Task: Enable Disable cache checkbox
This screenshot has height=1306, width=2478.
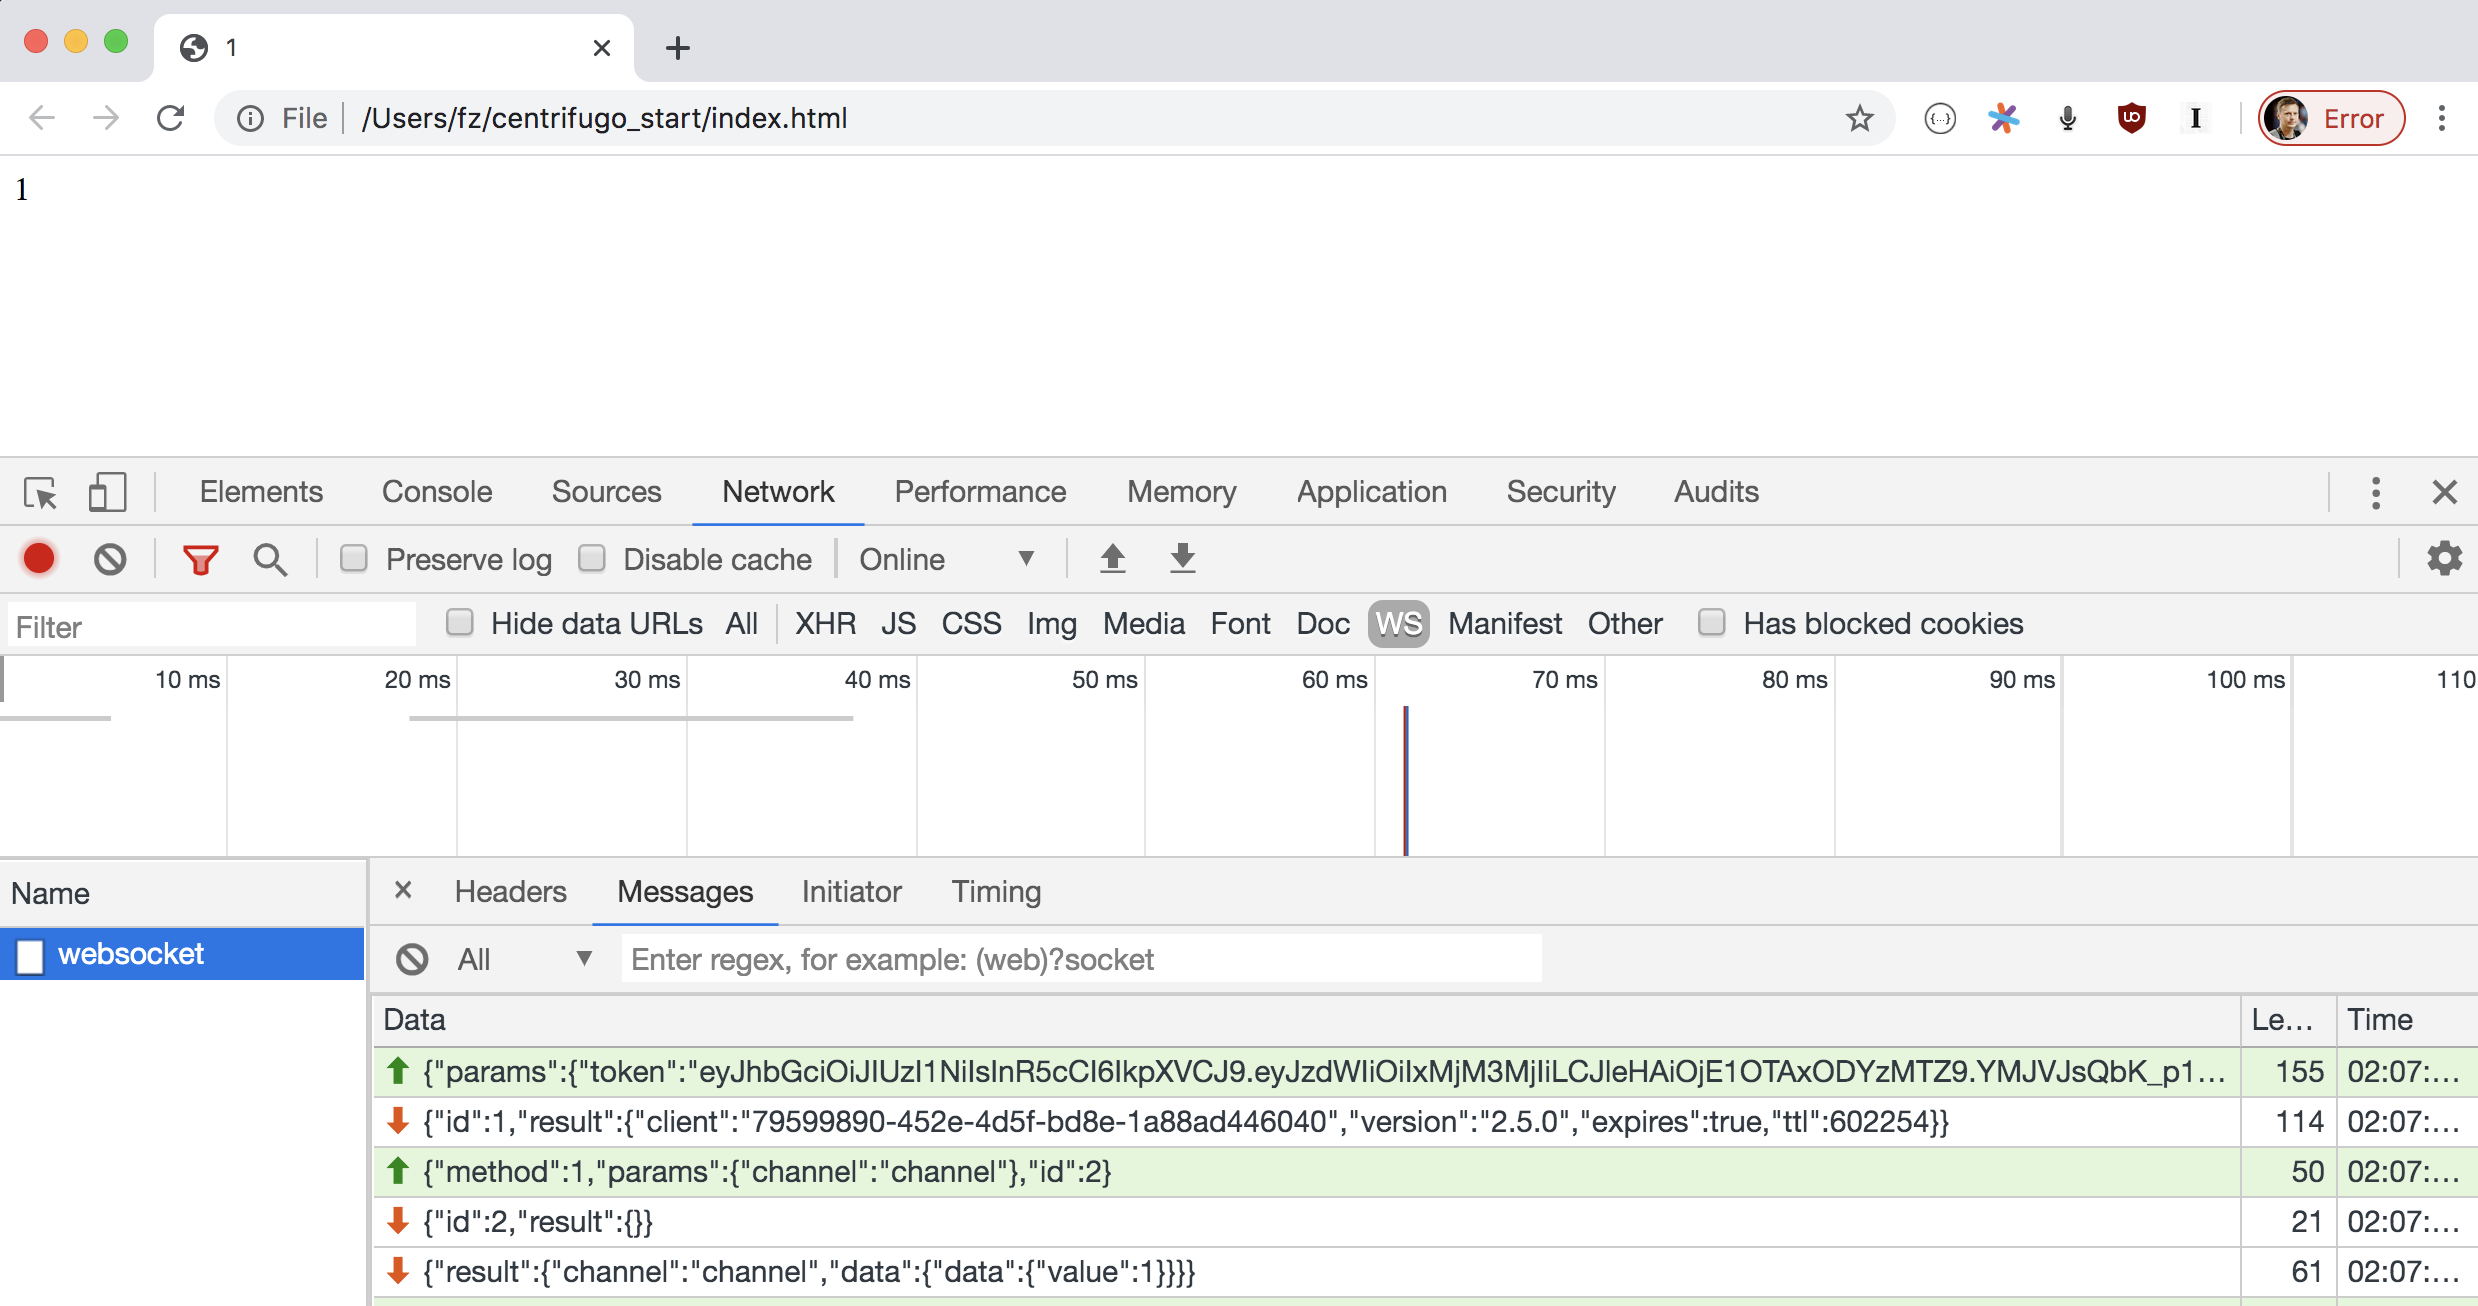Action: 592,558
